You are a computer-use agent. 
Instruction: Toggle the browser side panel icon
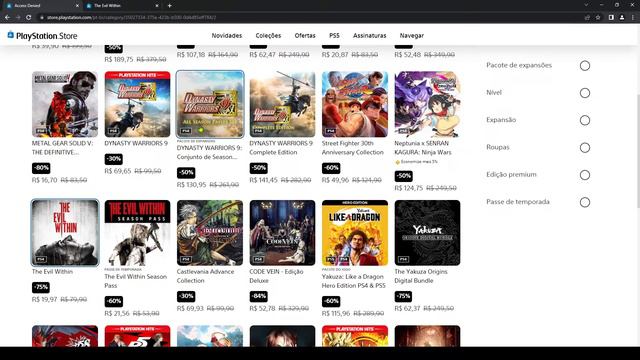click(x=611, y=18)
